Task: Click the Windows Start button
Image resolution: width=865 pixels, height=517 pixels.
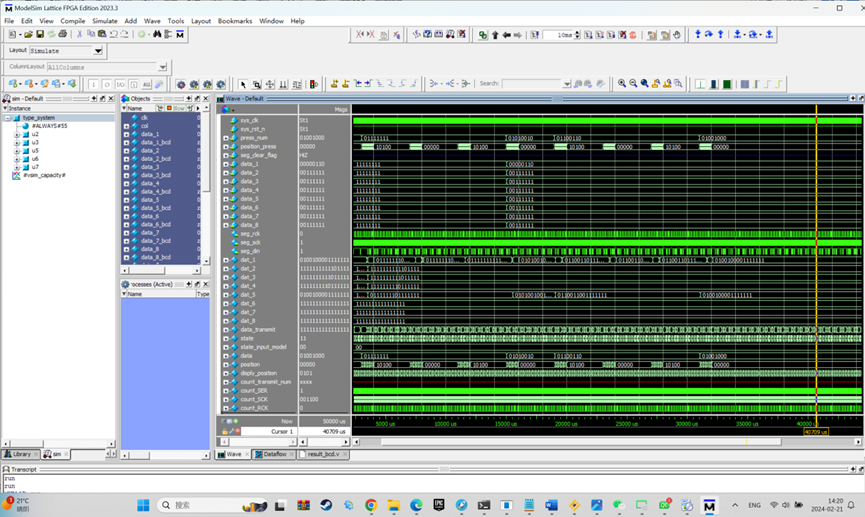Action: (x=143, y=505)
